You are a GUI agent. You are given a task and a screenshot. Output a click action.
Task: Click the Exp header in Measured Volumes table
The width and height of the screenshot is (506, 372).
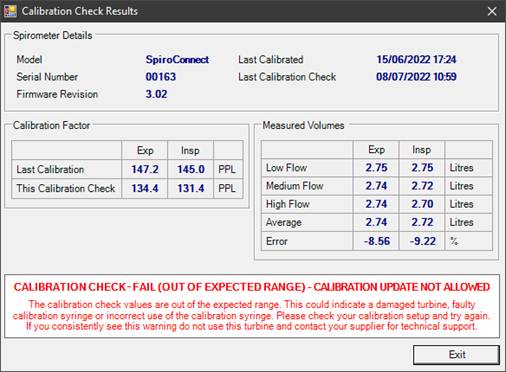(376, 149)
